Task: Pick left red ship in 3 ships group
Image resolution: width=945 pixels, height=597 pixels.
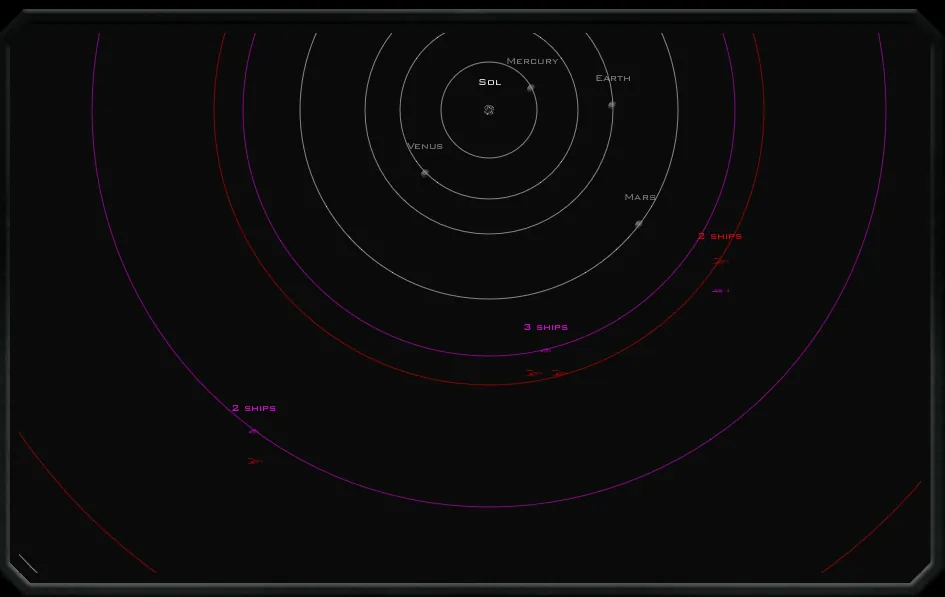Action: [533, 374]
